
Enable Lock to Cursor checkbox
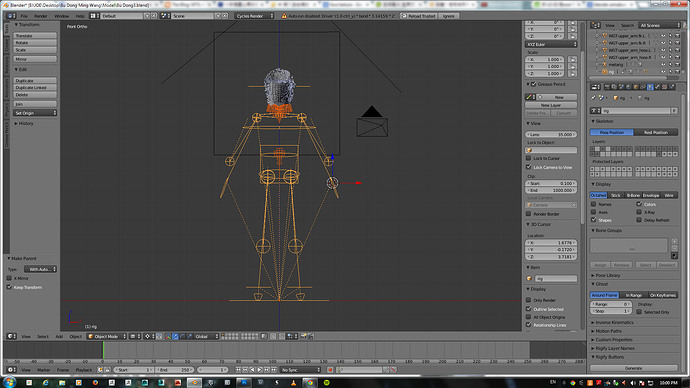[x=529, y=158]
